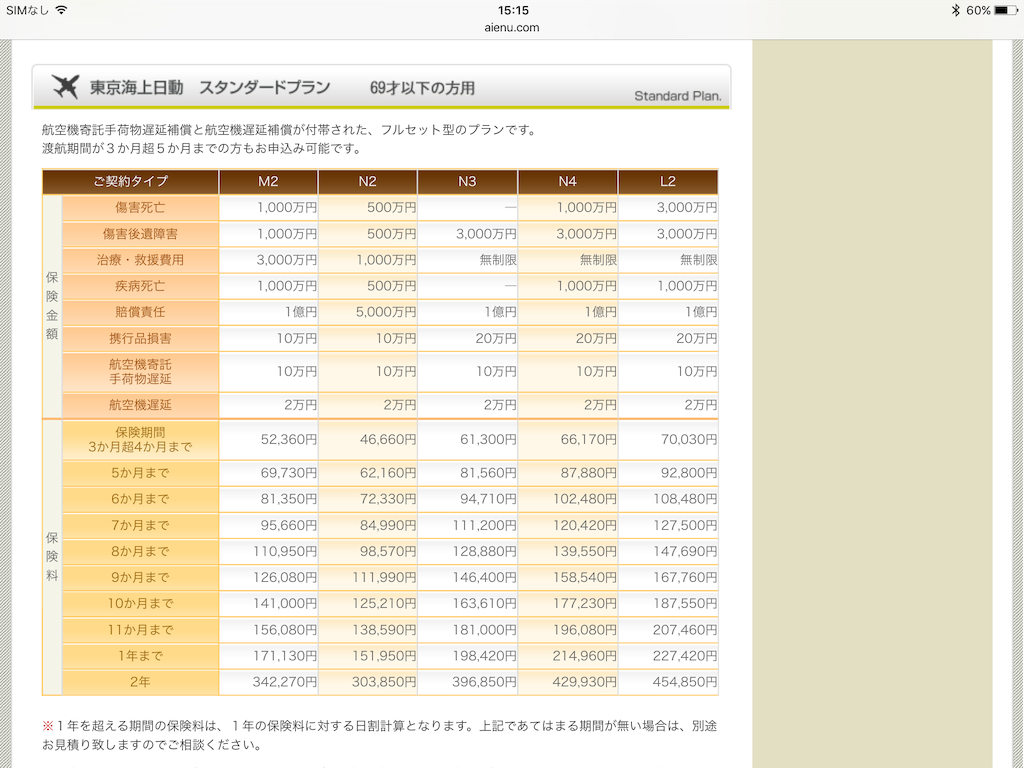Image resolution: width=1024 pixels, height=768 pixels.
Task: Tap the Wi-Fi status icon
Action: coord(61,10)
